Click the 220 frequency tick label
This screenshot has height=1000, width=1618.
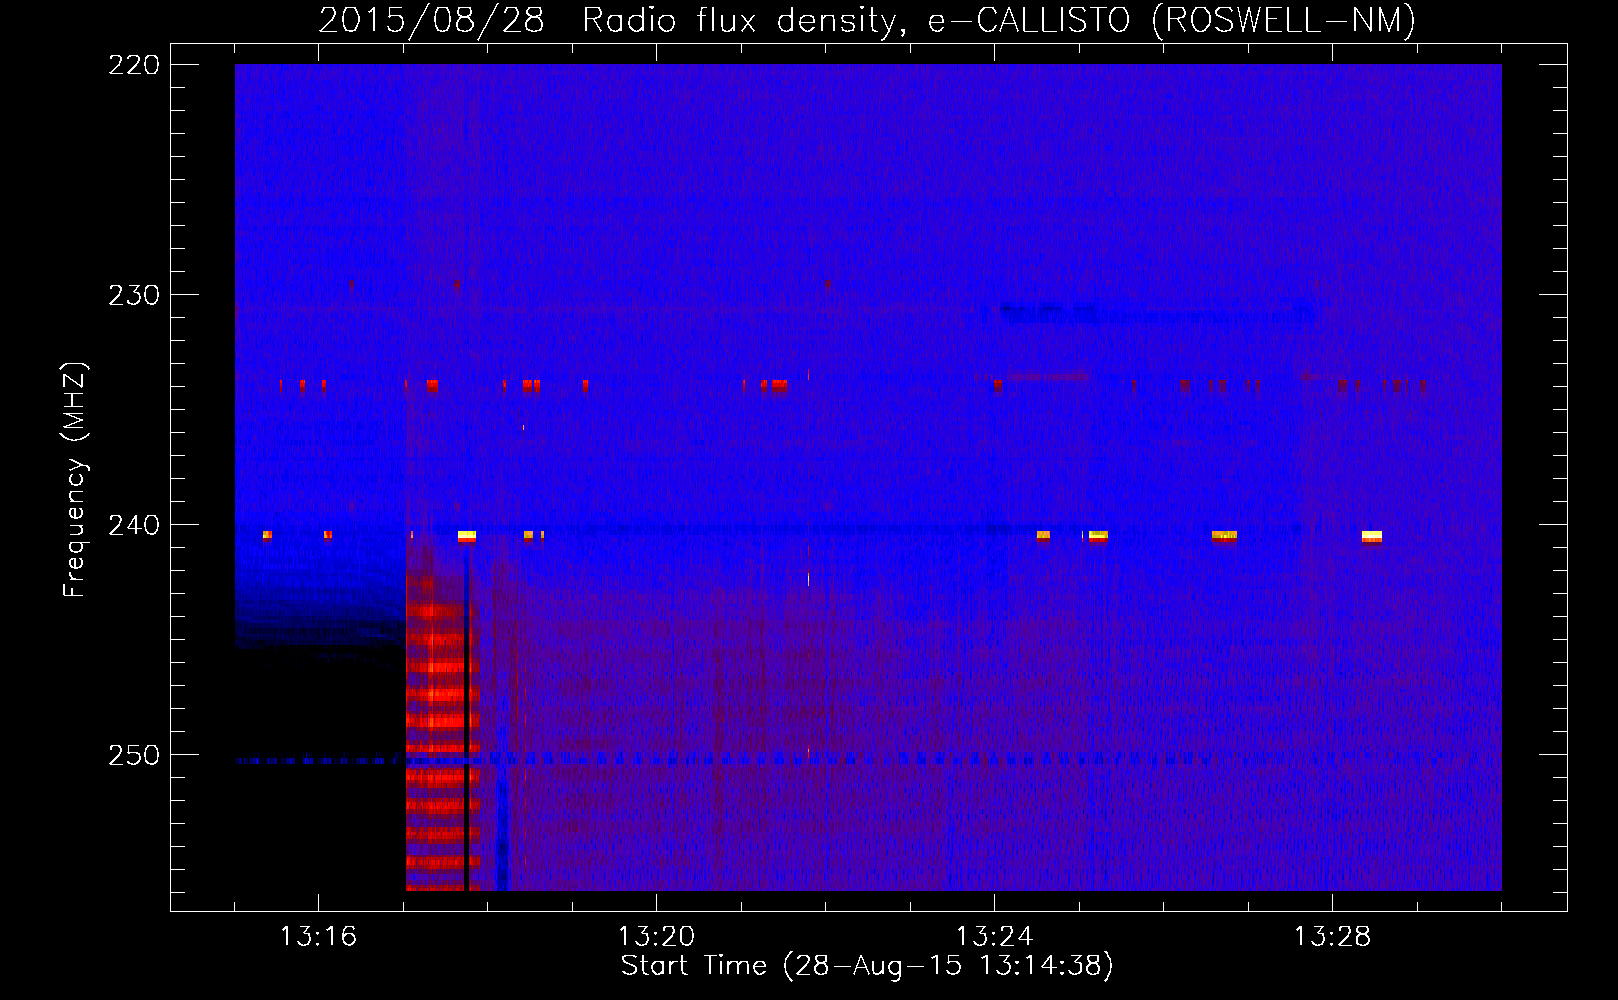(133, 65)
